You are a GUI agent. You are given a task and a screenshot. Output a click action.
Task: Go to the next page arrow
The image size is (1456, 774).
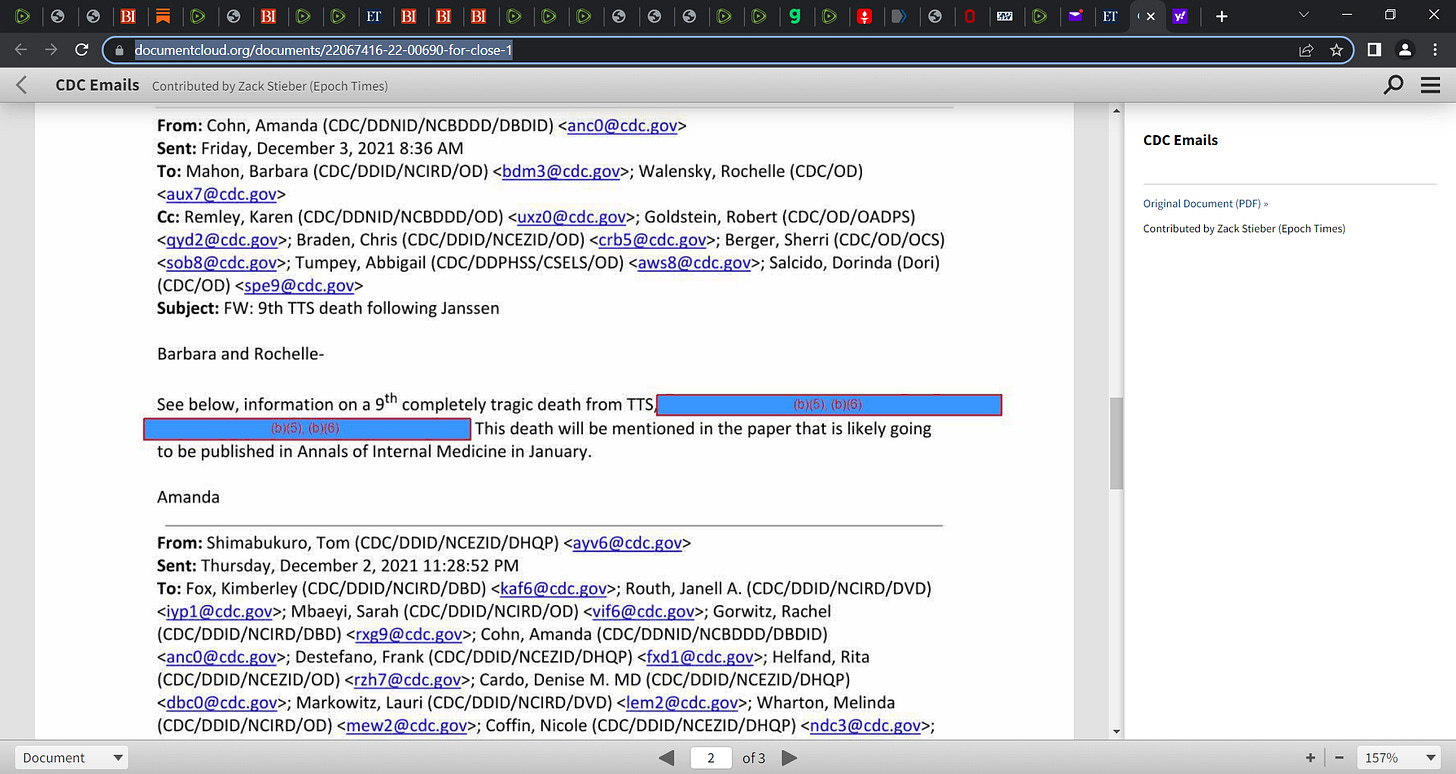789,758
